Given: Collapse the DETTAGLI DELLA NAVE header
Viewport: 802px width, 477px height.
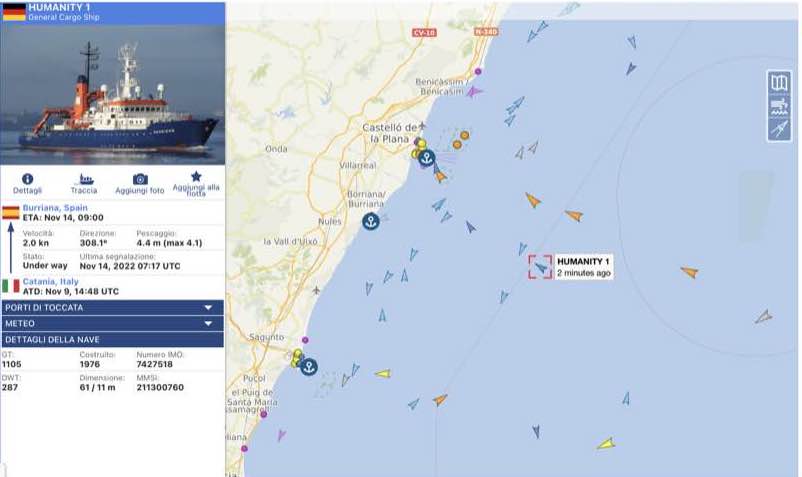Looking at the screenshot, I should coord(113,339).
